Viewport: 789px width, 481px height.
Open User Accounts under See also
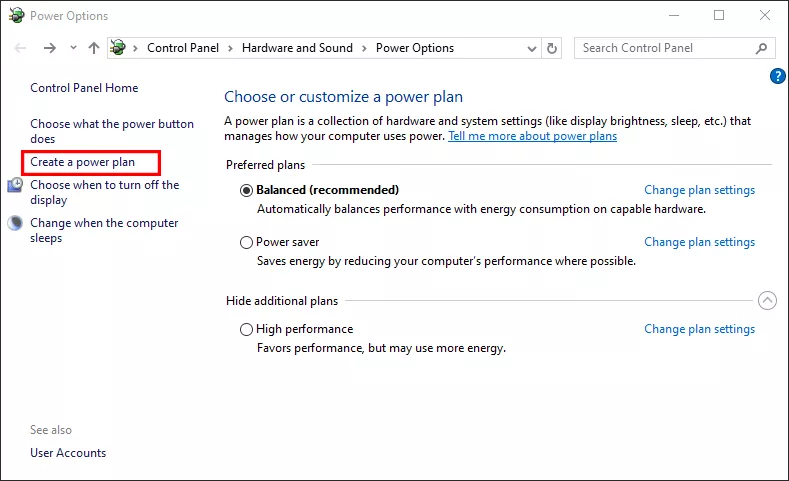68,453
